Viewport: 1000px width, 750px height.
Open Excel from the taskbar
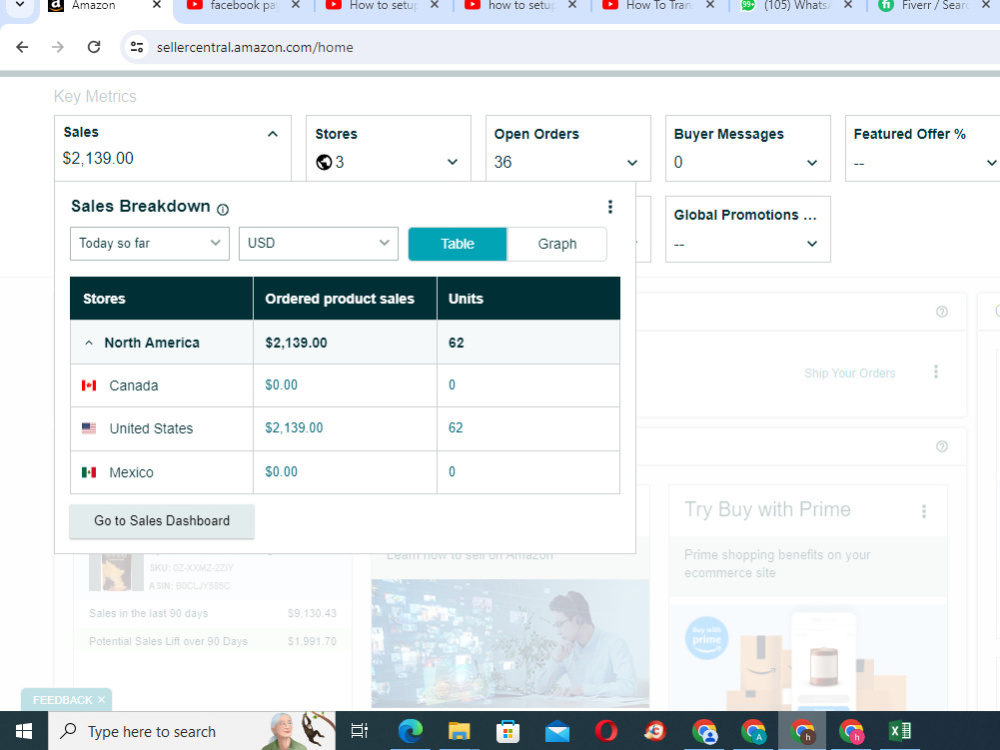pos(900,731)
